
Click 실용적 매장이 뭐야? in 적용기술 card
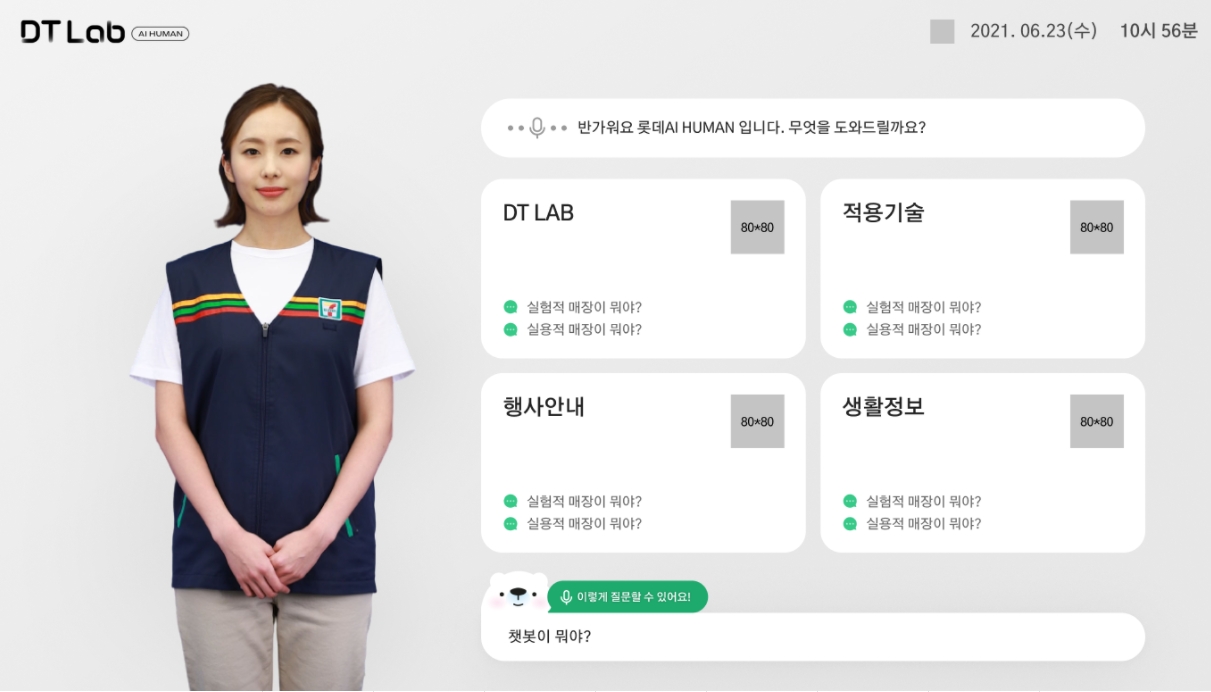(x=923, y=329)
